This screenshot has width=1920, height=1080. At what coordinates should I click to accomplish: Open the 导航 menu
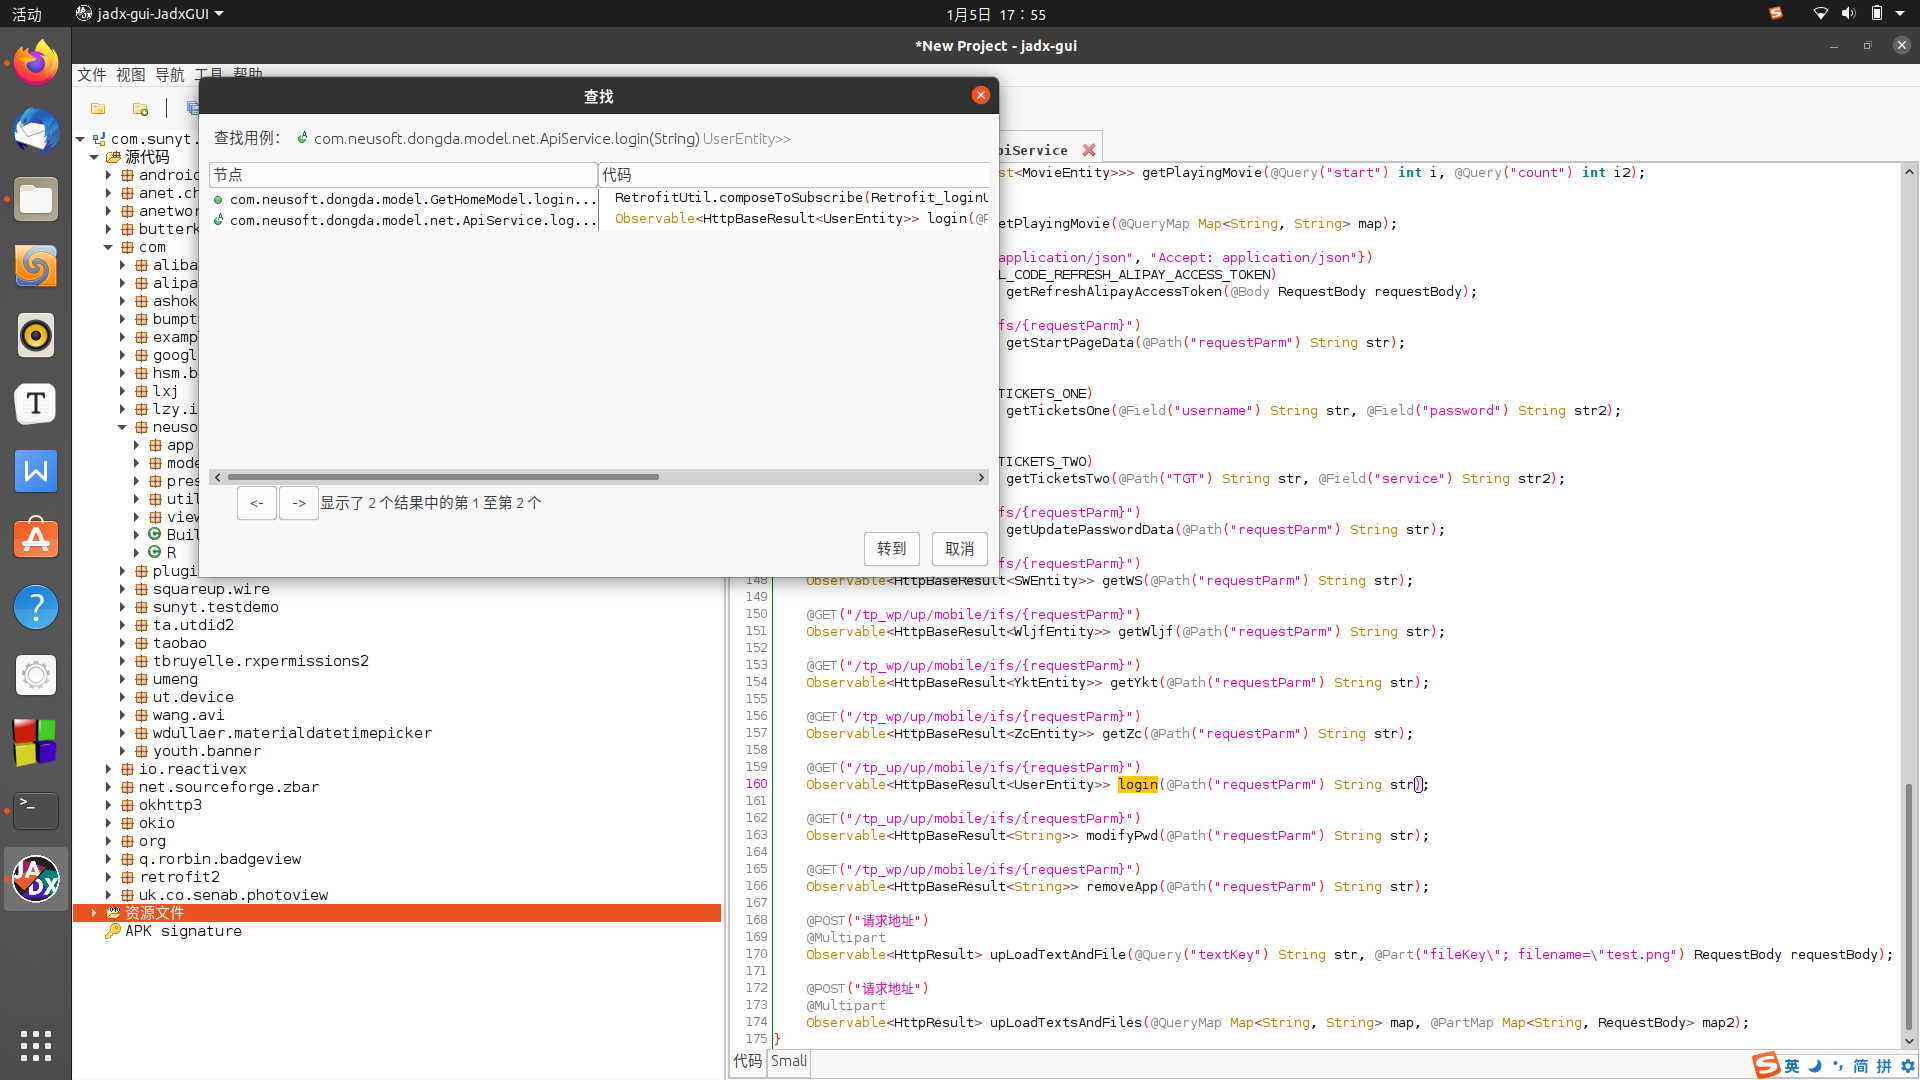169,75
